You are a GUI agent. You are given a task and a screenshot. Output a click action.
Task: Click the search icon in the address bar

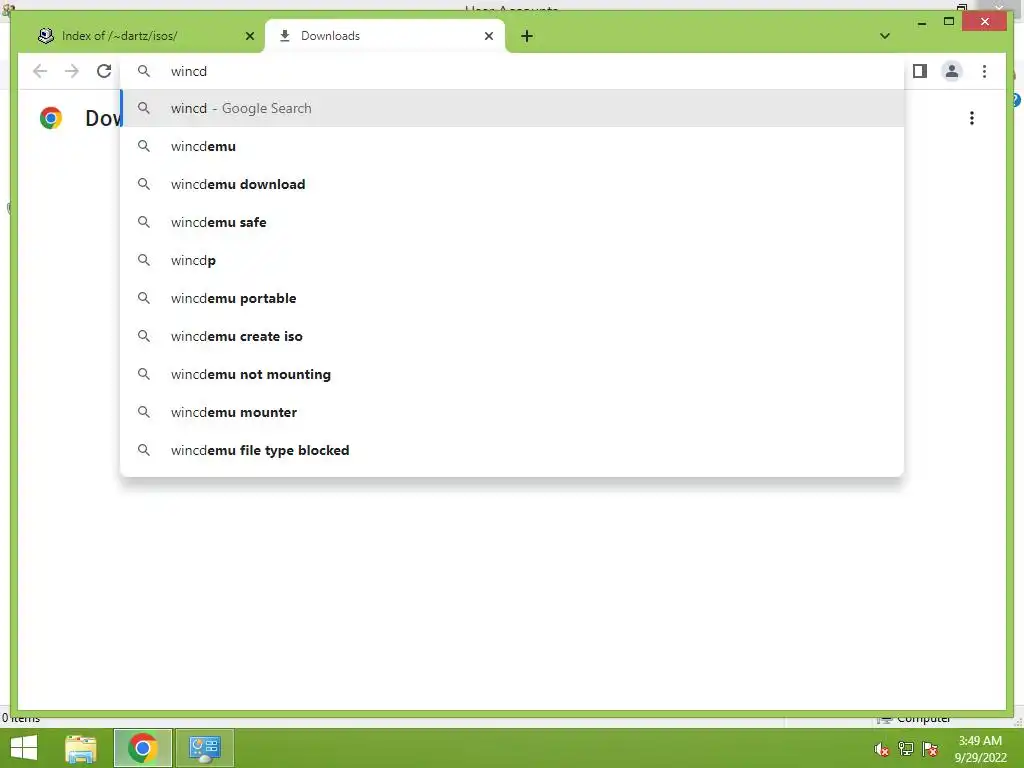[x=144, y=71]
